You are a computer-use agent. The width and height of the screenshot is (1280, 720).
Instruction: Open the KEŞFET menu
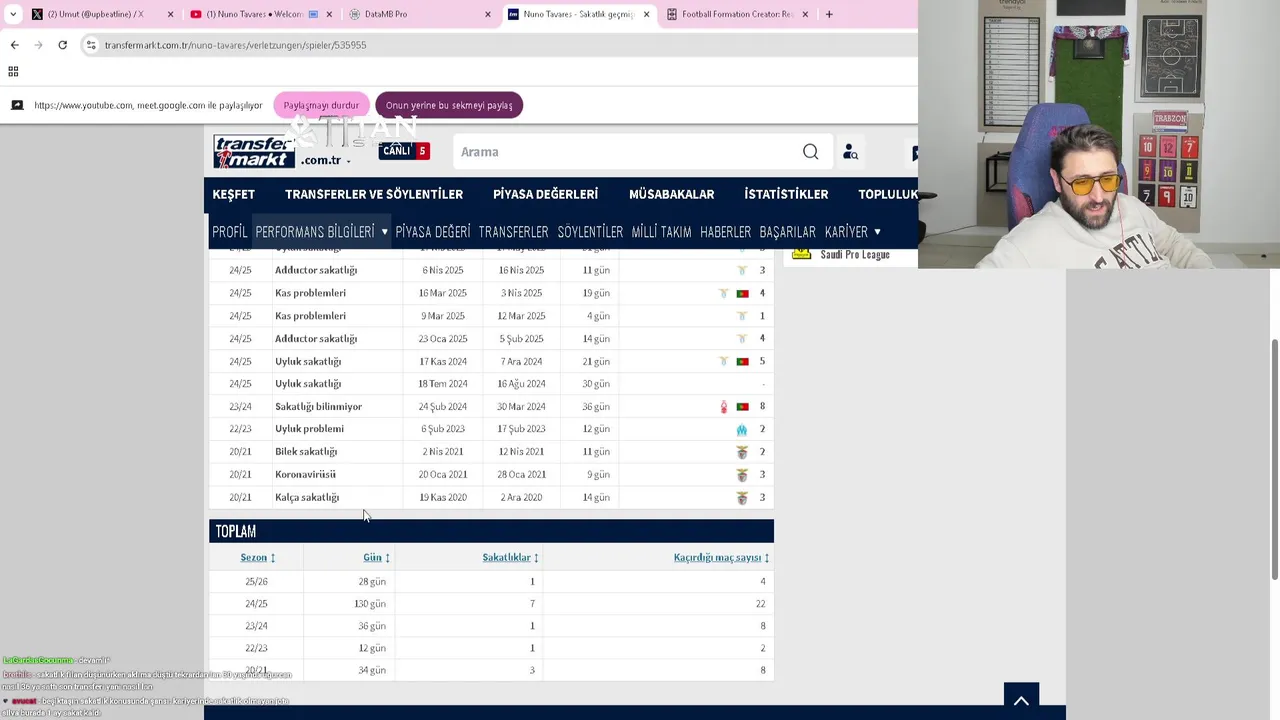click(x=234, y=194)
